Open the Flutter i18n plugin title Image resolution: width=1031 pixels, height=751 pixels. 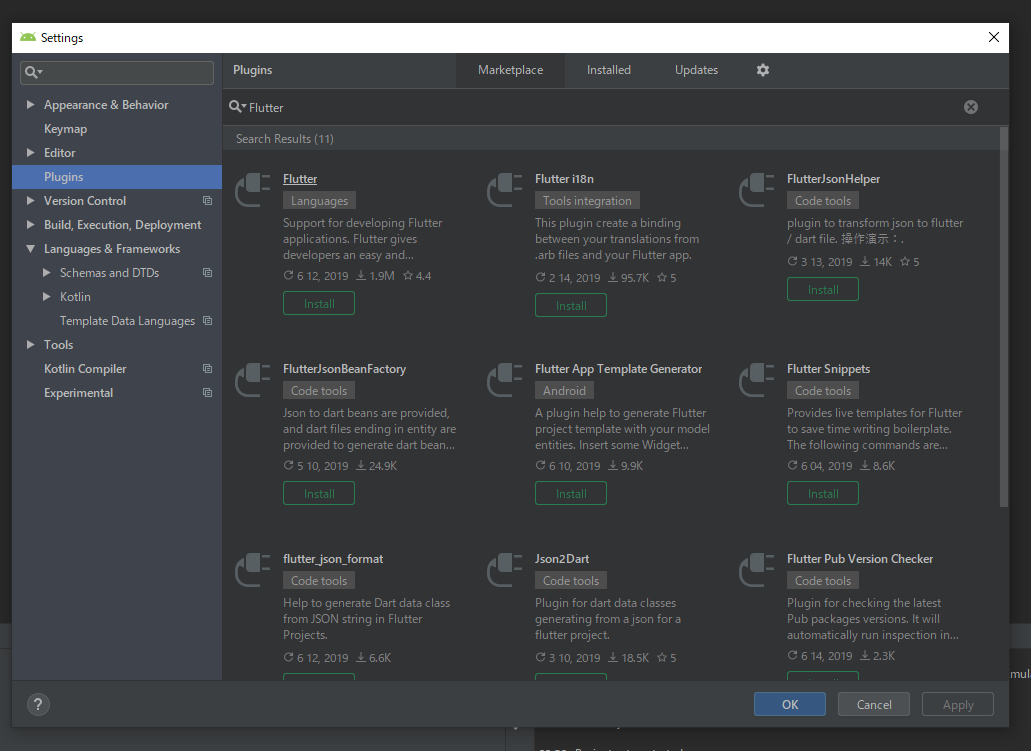click(564, 179)
